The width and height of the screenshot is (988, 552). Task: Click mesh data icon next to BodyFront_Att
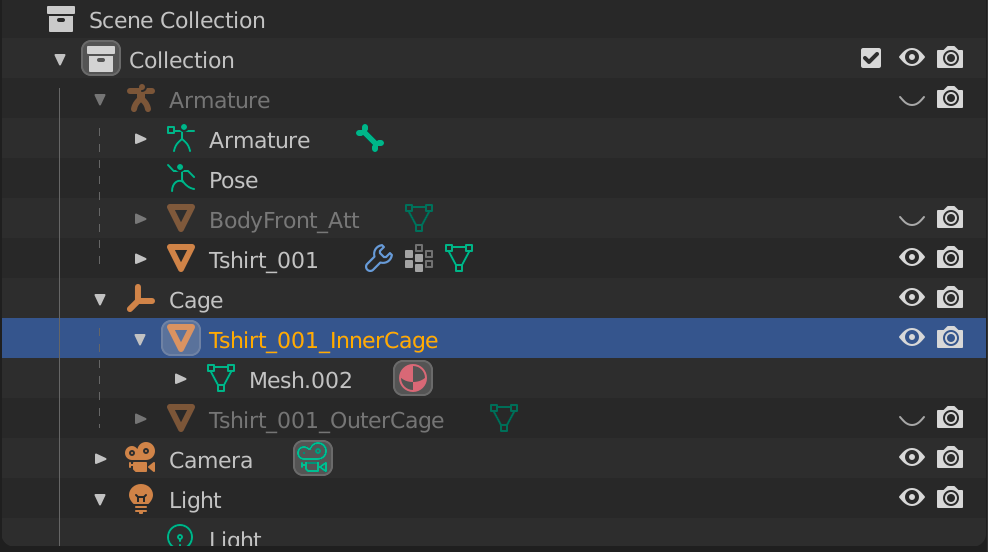click(419, 219)
